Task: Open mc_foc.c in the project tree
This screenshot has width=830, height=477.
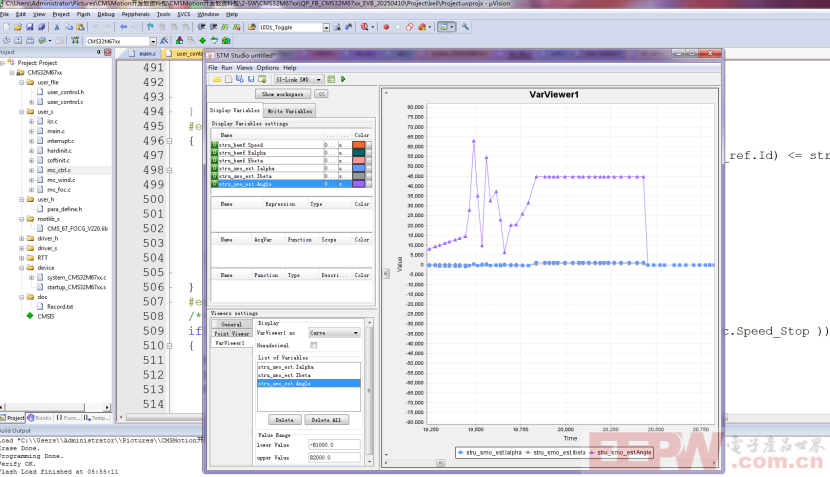Action: click(x=59, y=190)
